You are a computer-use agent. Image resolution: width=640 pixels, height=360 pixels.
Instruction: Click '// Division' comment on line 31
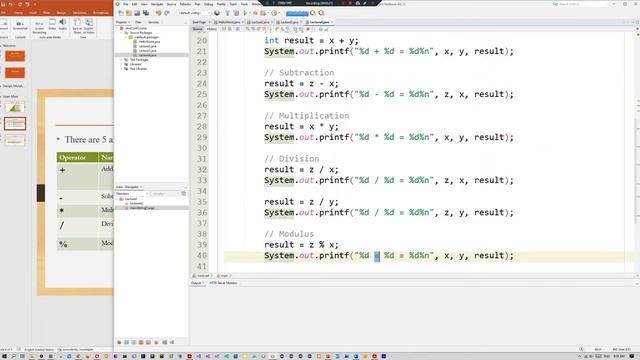[291, 159]
